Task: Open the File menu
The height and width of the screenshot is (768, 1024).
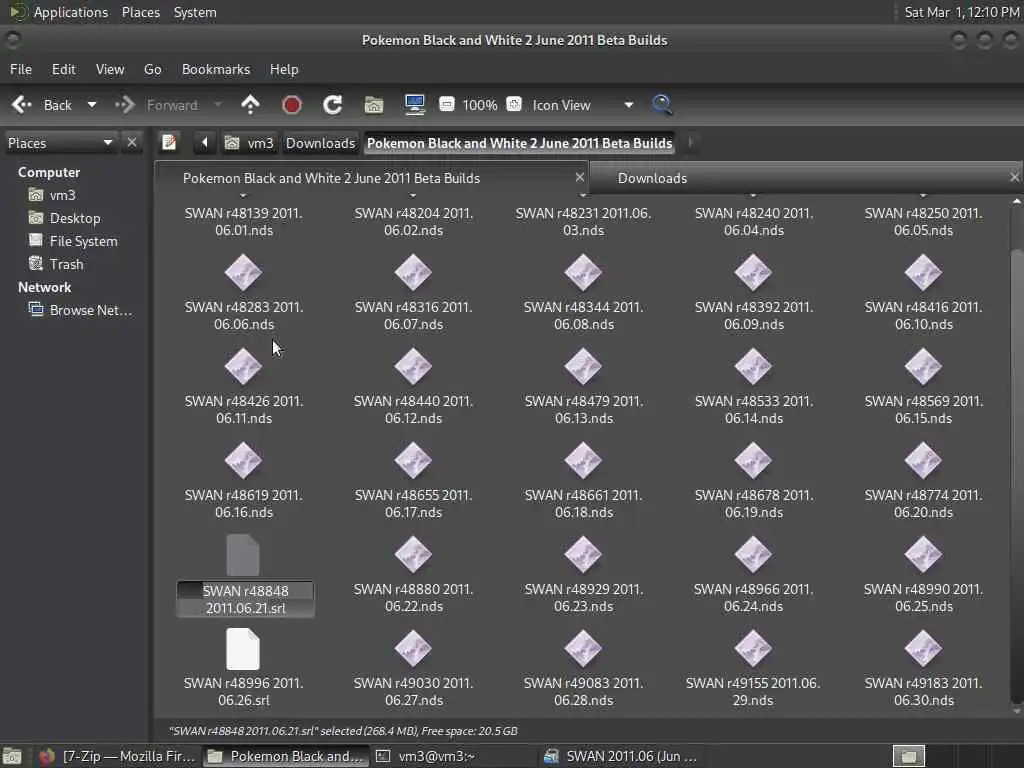Action: pyautogui.click(x=21, y=69)
